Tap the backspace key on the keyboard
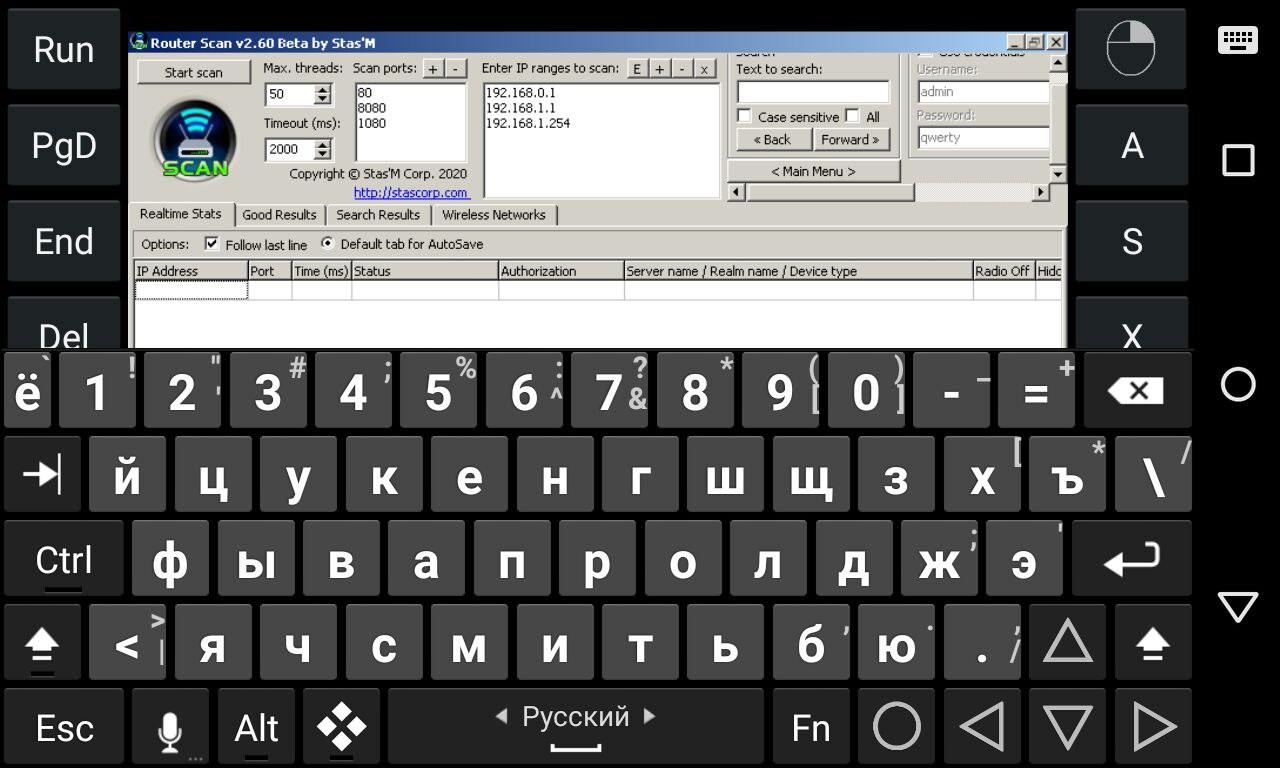Screen dimensions: 1280x768 click(x=1137, y=391)
